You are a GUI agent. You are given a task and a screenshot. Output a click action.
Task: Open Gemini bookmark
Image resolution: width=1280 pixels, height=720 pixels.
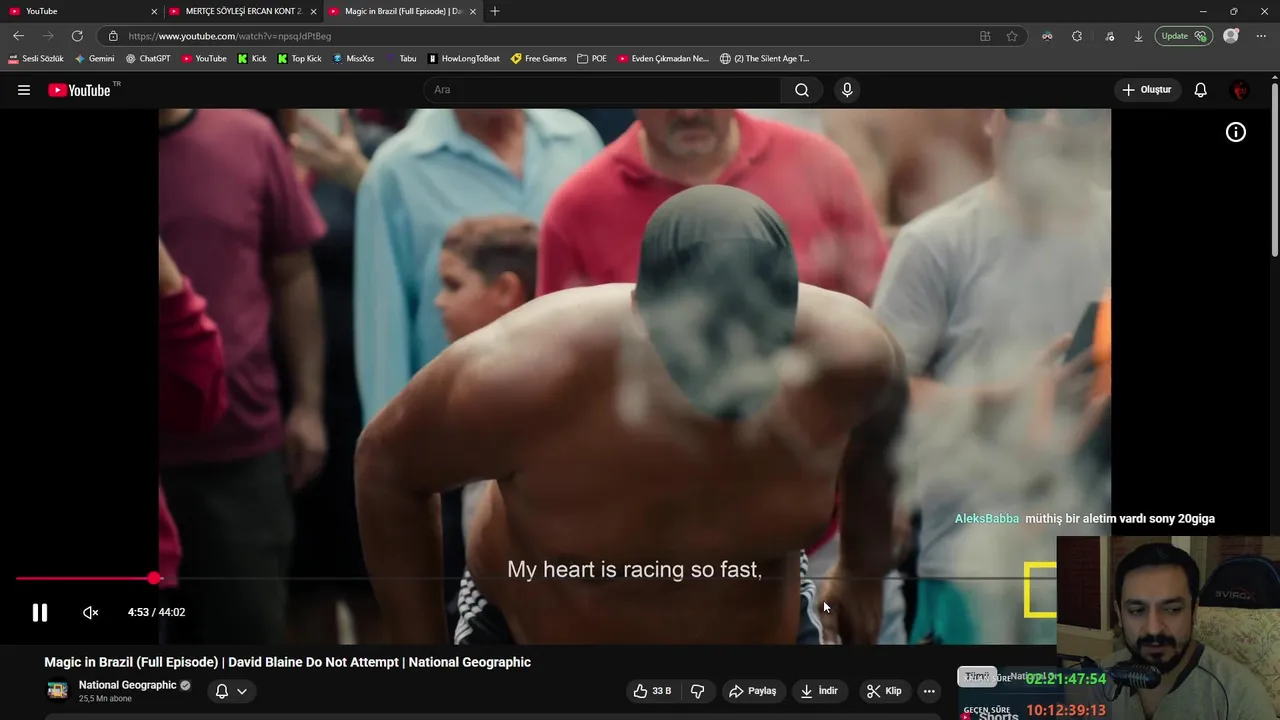95,59
